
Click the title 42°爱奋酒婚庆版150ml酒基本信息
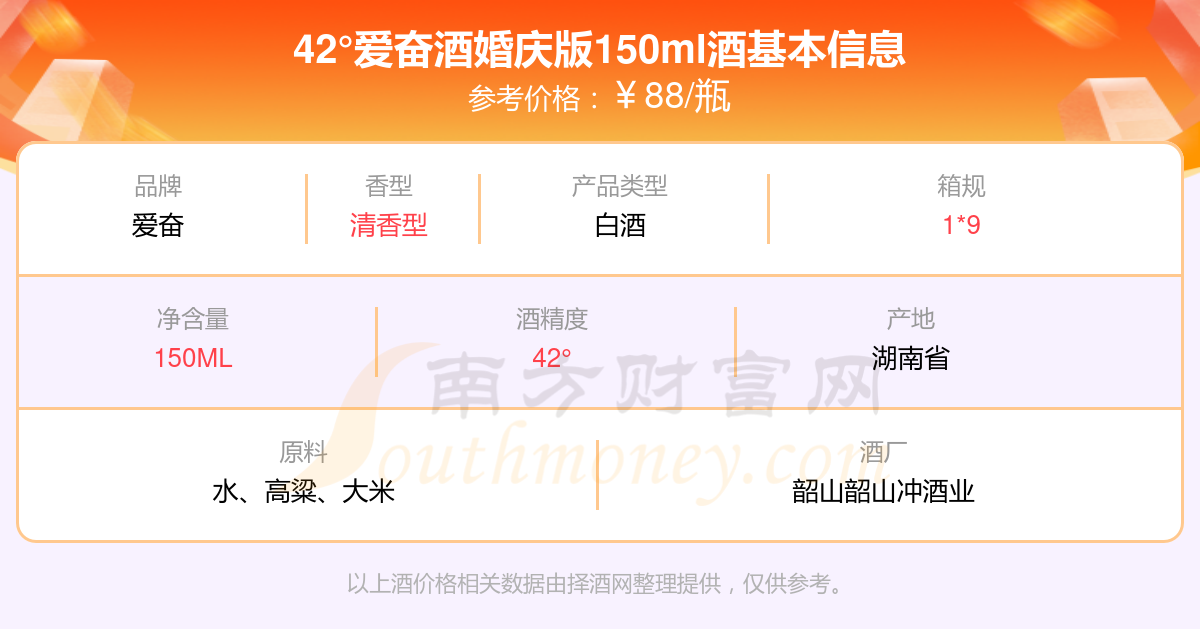[600, 49]
